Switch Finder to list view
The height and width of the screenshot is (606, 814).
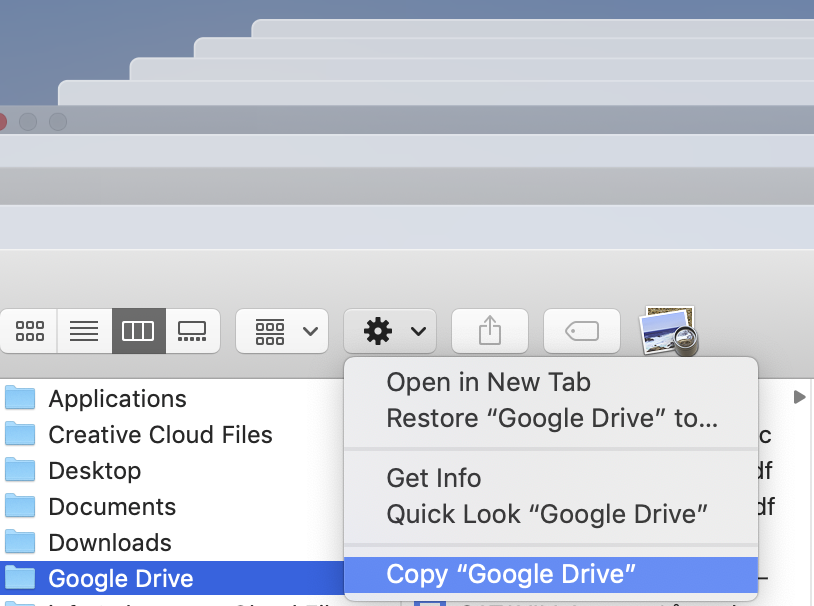pos(84,331)
